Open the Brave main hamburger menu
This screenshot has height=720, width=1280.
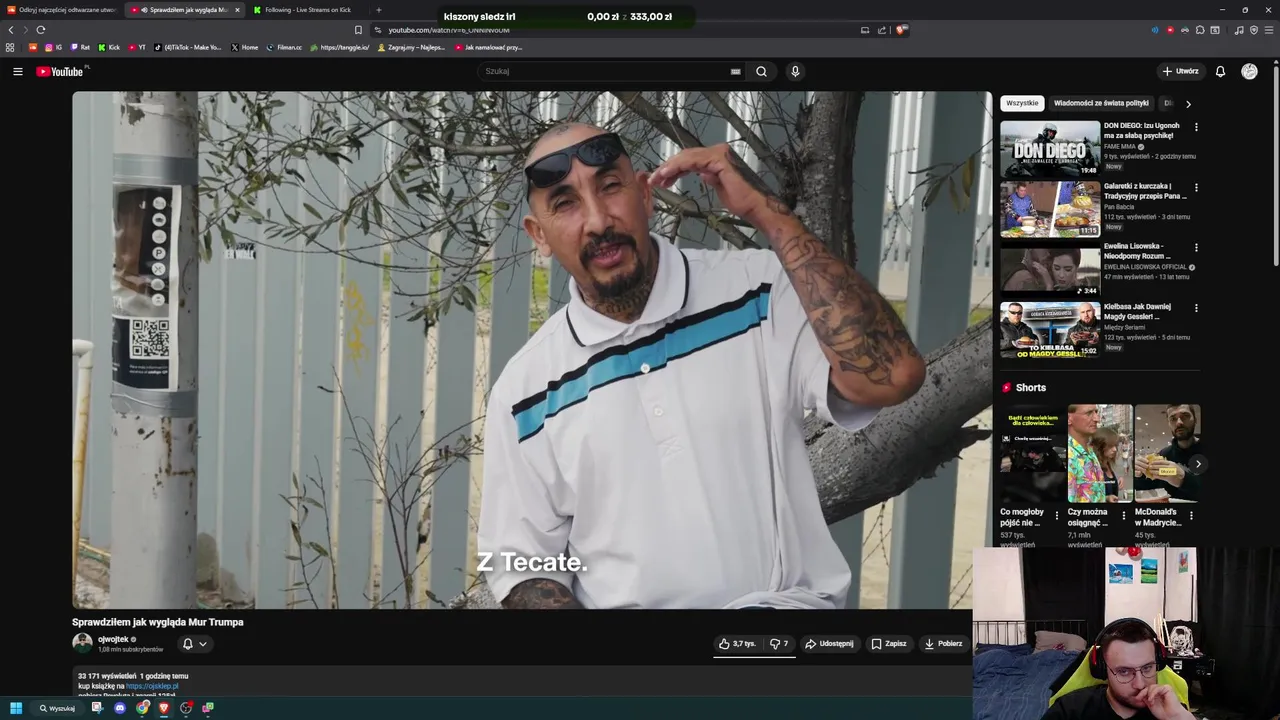pos(1269,30)
